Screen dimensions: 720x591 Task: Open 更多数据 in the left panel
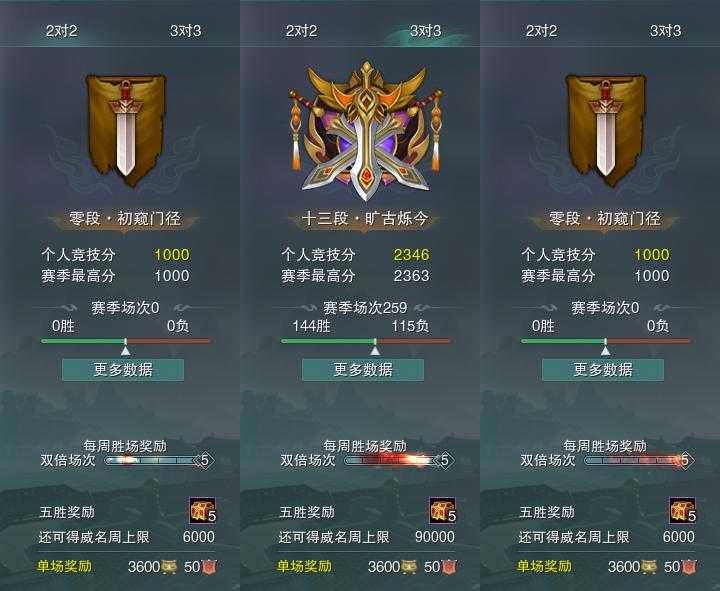pos(123,370)
